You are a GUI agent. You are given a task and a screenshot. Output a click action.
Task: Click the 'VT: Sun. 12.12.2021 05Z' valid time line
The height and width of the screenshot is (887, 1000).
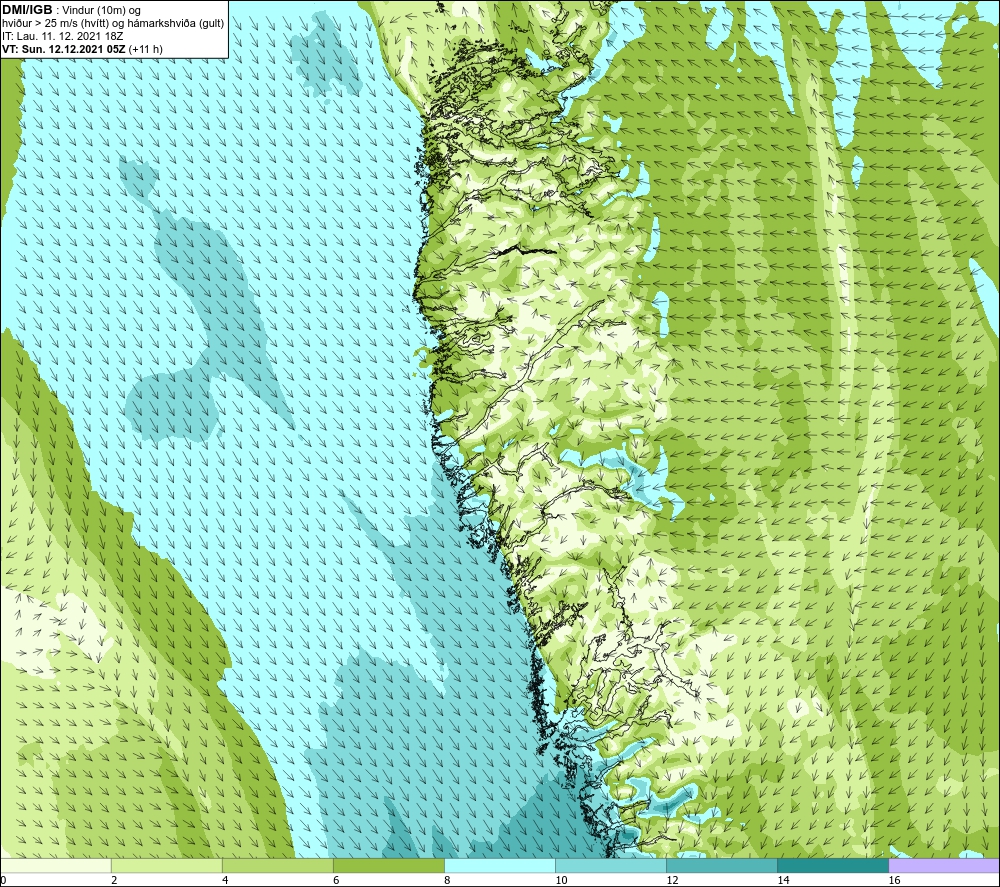pos(82,49)
